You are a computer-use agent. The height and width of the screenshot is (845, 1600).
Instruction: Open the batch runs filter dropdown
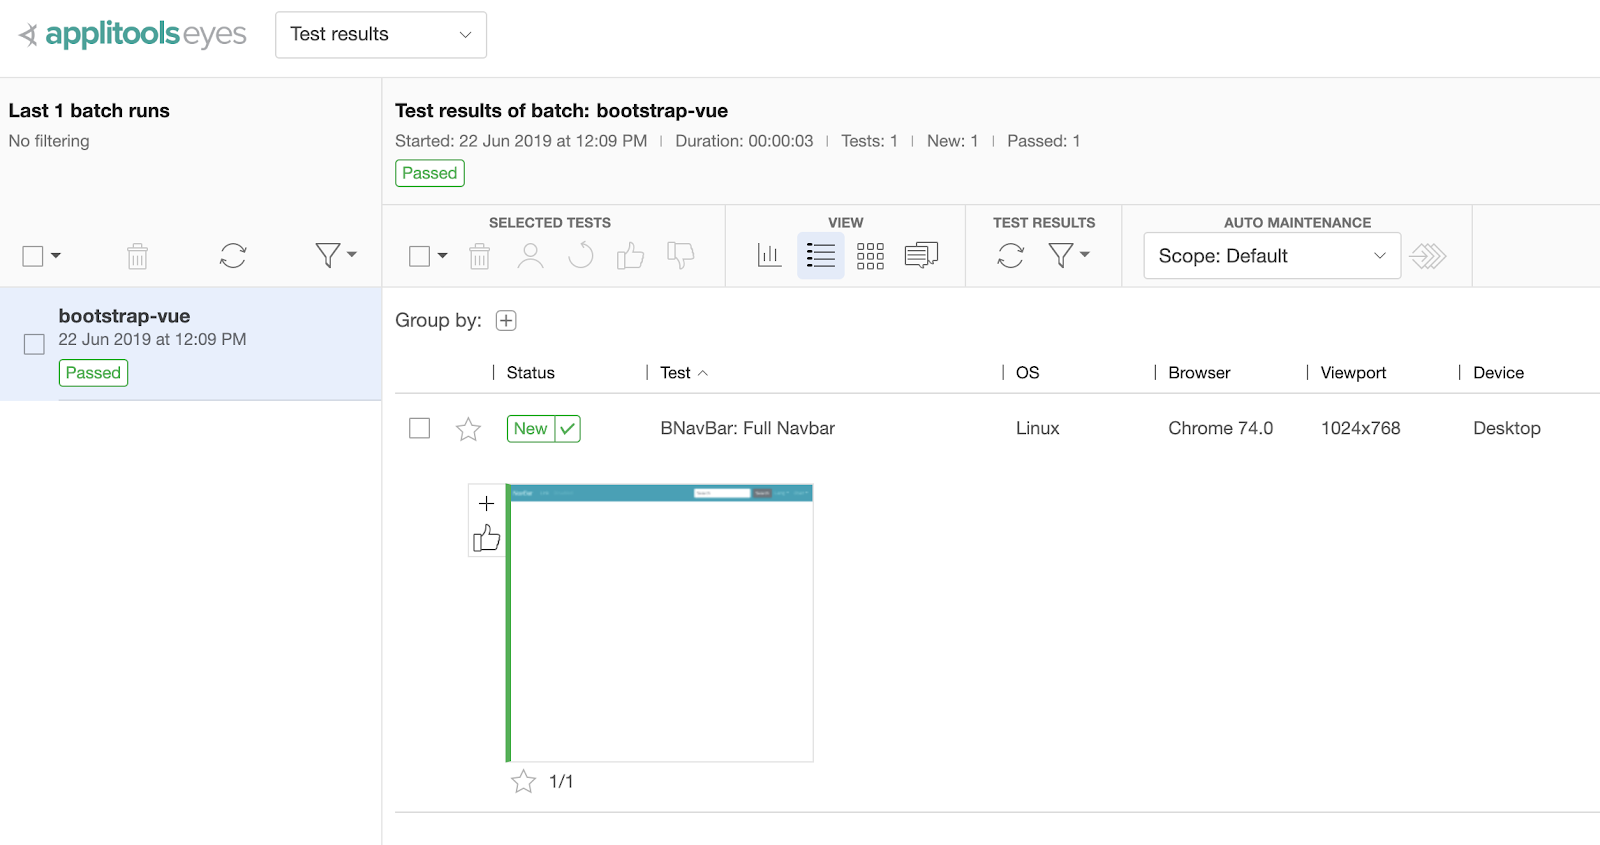(335, 256)
